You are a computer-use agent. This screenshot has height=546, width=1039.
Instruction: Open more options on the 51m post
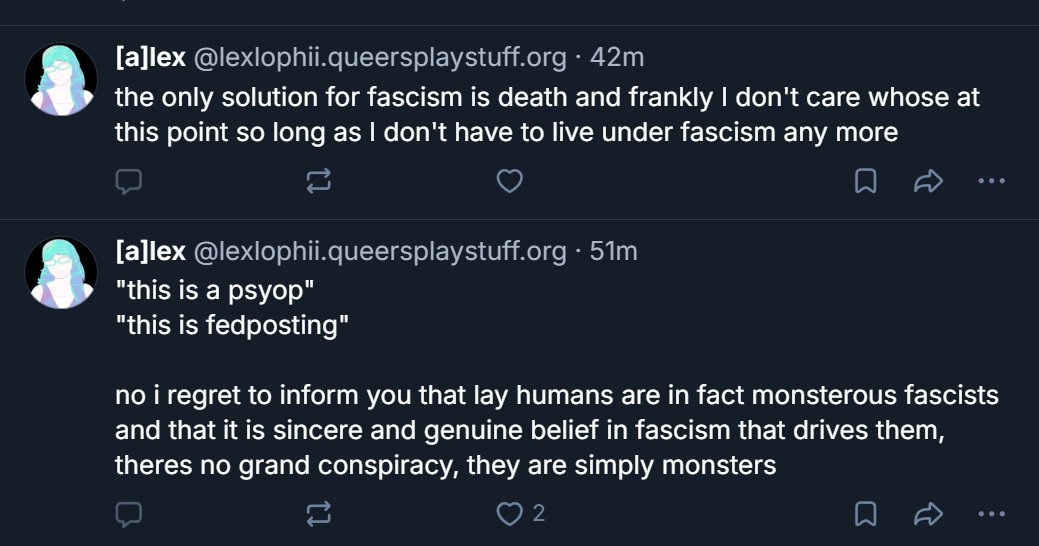991,514
